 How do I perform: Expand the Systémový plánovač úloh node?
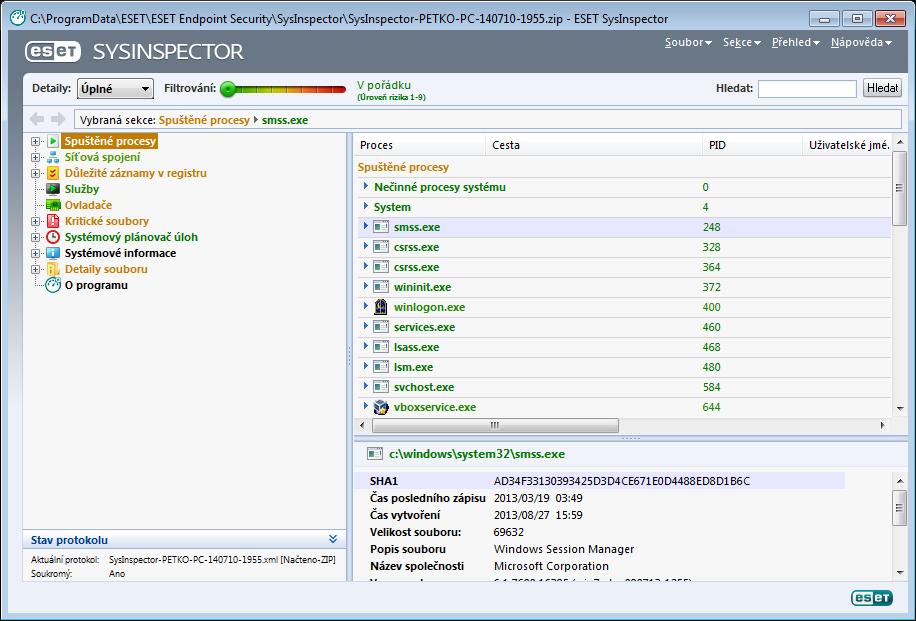point(36,237)
